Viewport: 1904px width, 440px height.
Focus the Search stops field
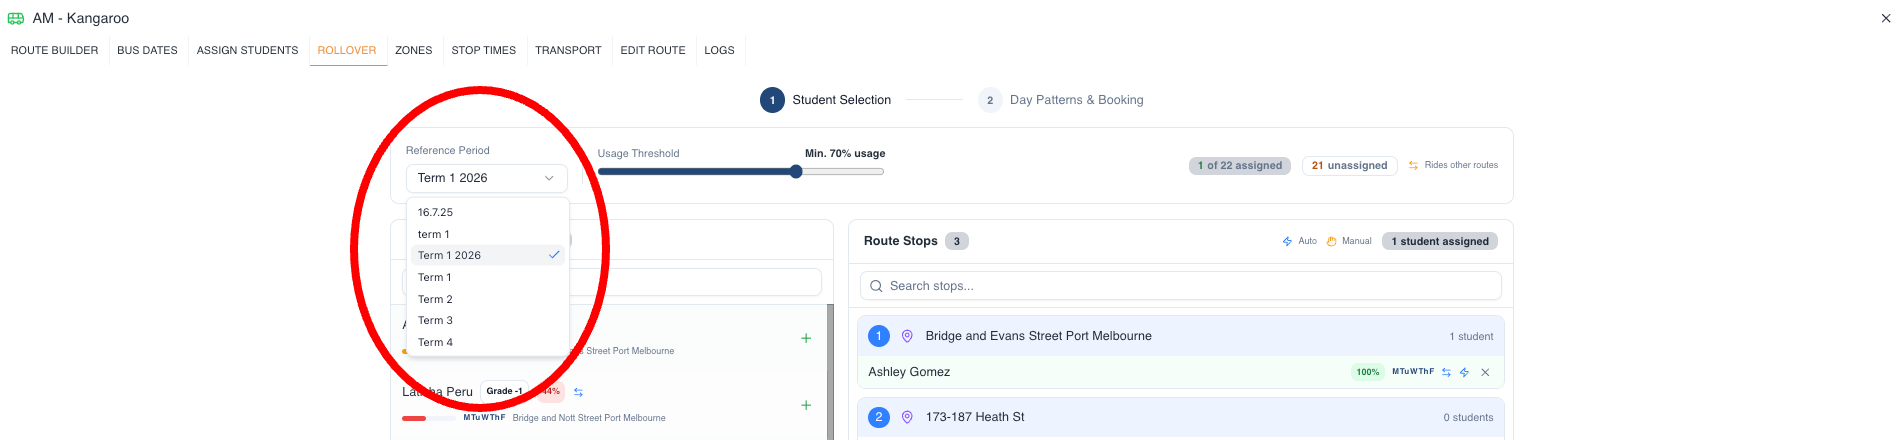(x=1180, y=286)
